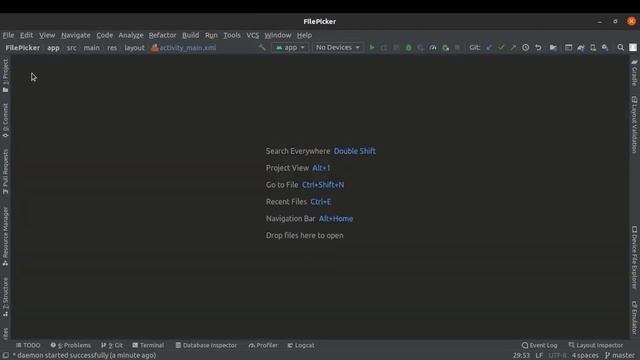Click res in navigation breadcrumb

(112, 48)
